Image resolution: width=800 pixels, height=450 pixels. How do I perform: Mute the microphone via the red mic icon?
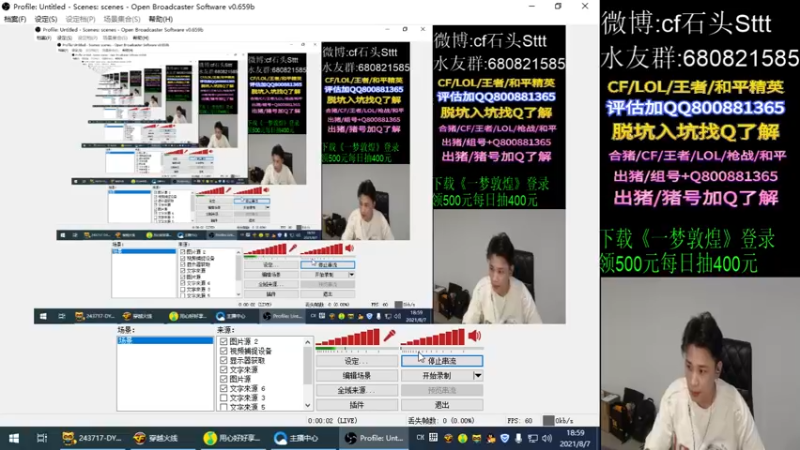[x=390, y=335]
